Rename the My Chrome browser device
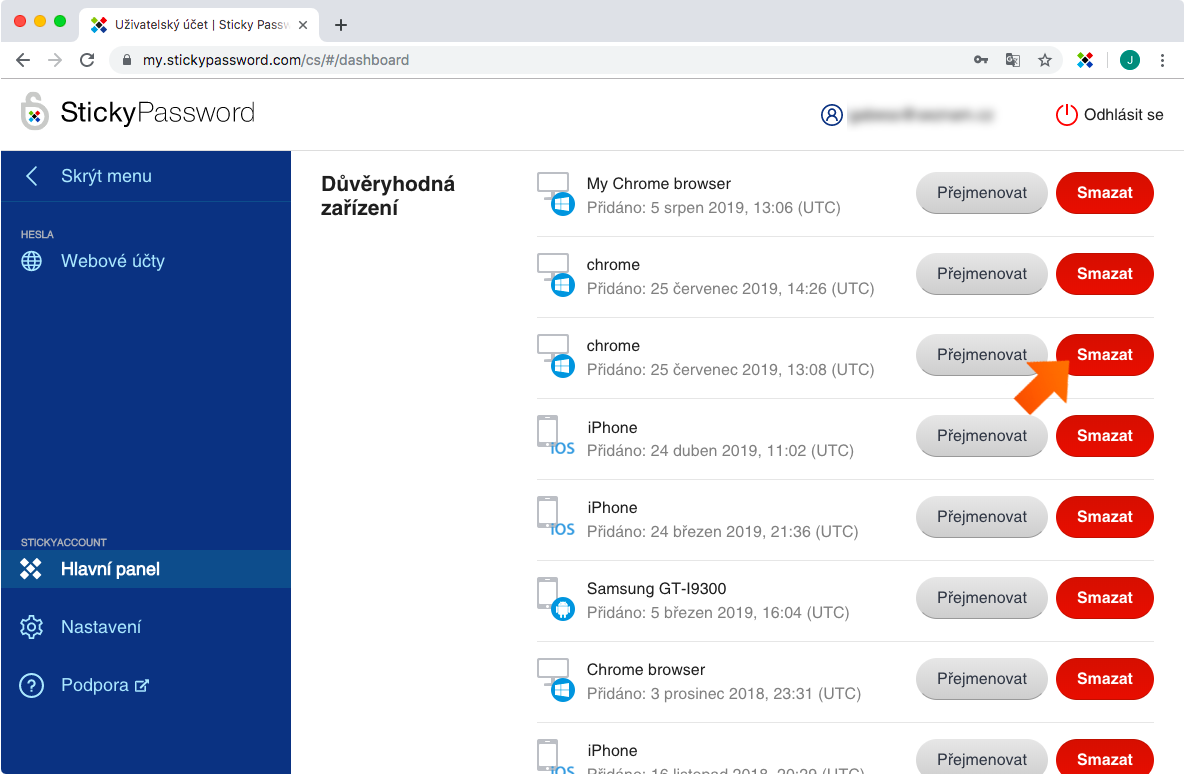The height and width of the screenshot is (775, 1184). coord(982,193)
